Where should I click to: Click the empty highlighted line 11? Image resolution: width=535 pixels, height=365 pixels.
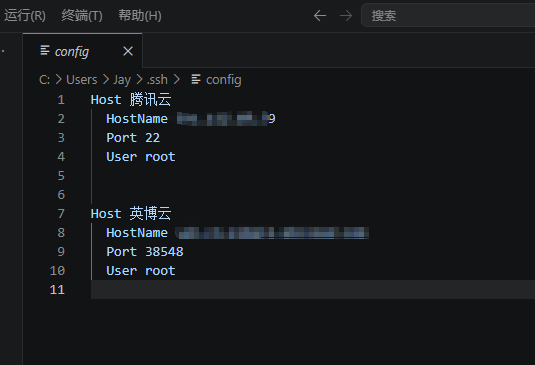313,290
